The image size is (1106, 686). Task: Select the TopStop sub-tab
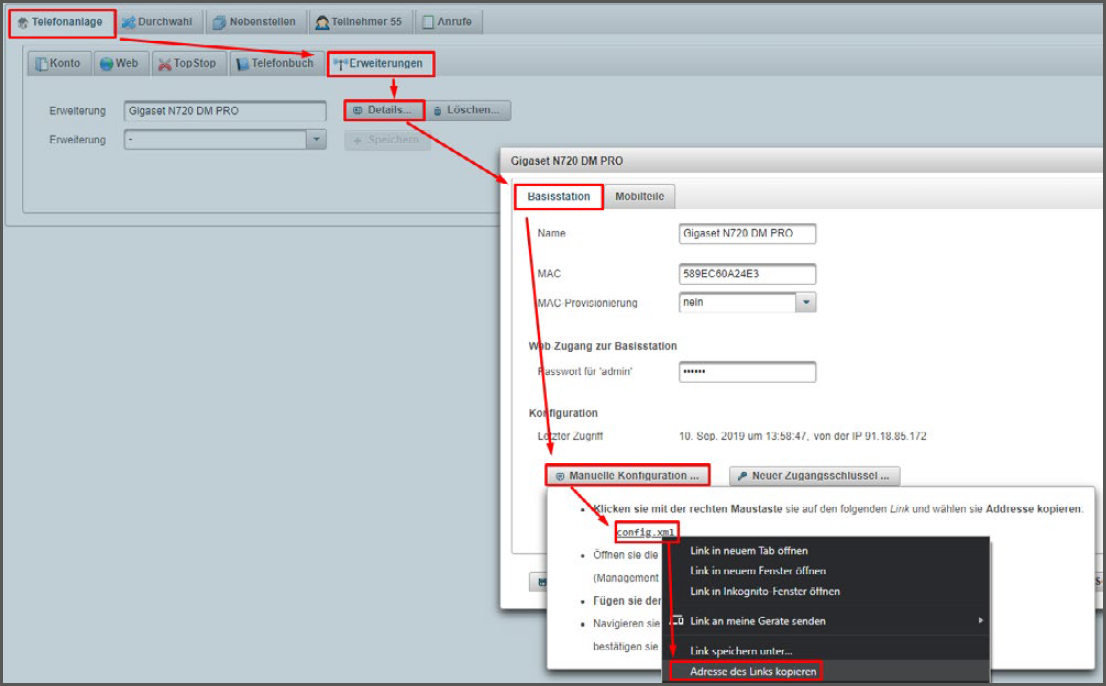point(188,63)
